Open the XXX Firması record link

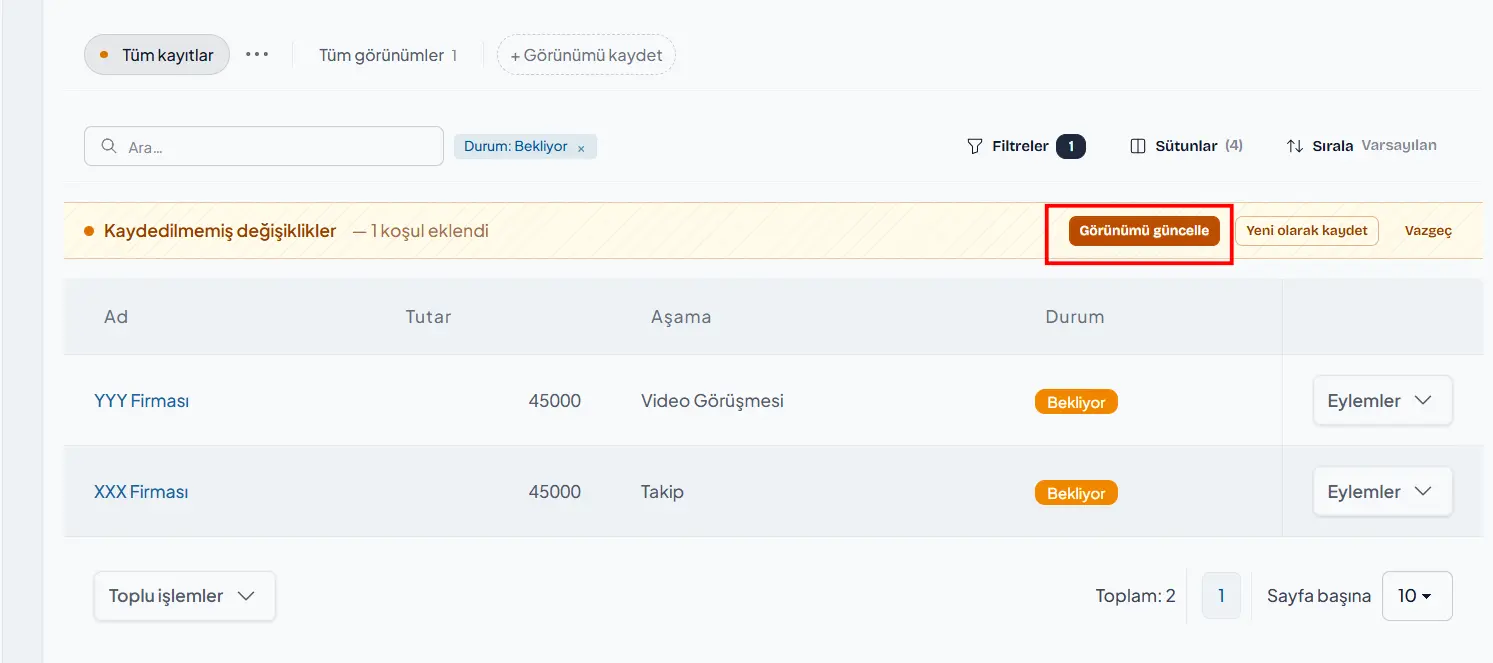pyautogui.click(x=141, y=492)
